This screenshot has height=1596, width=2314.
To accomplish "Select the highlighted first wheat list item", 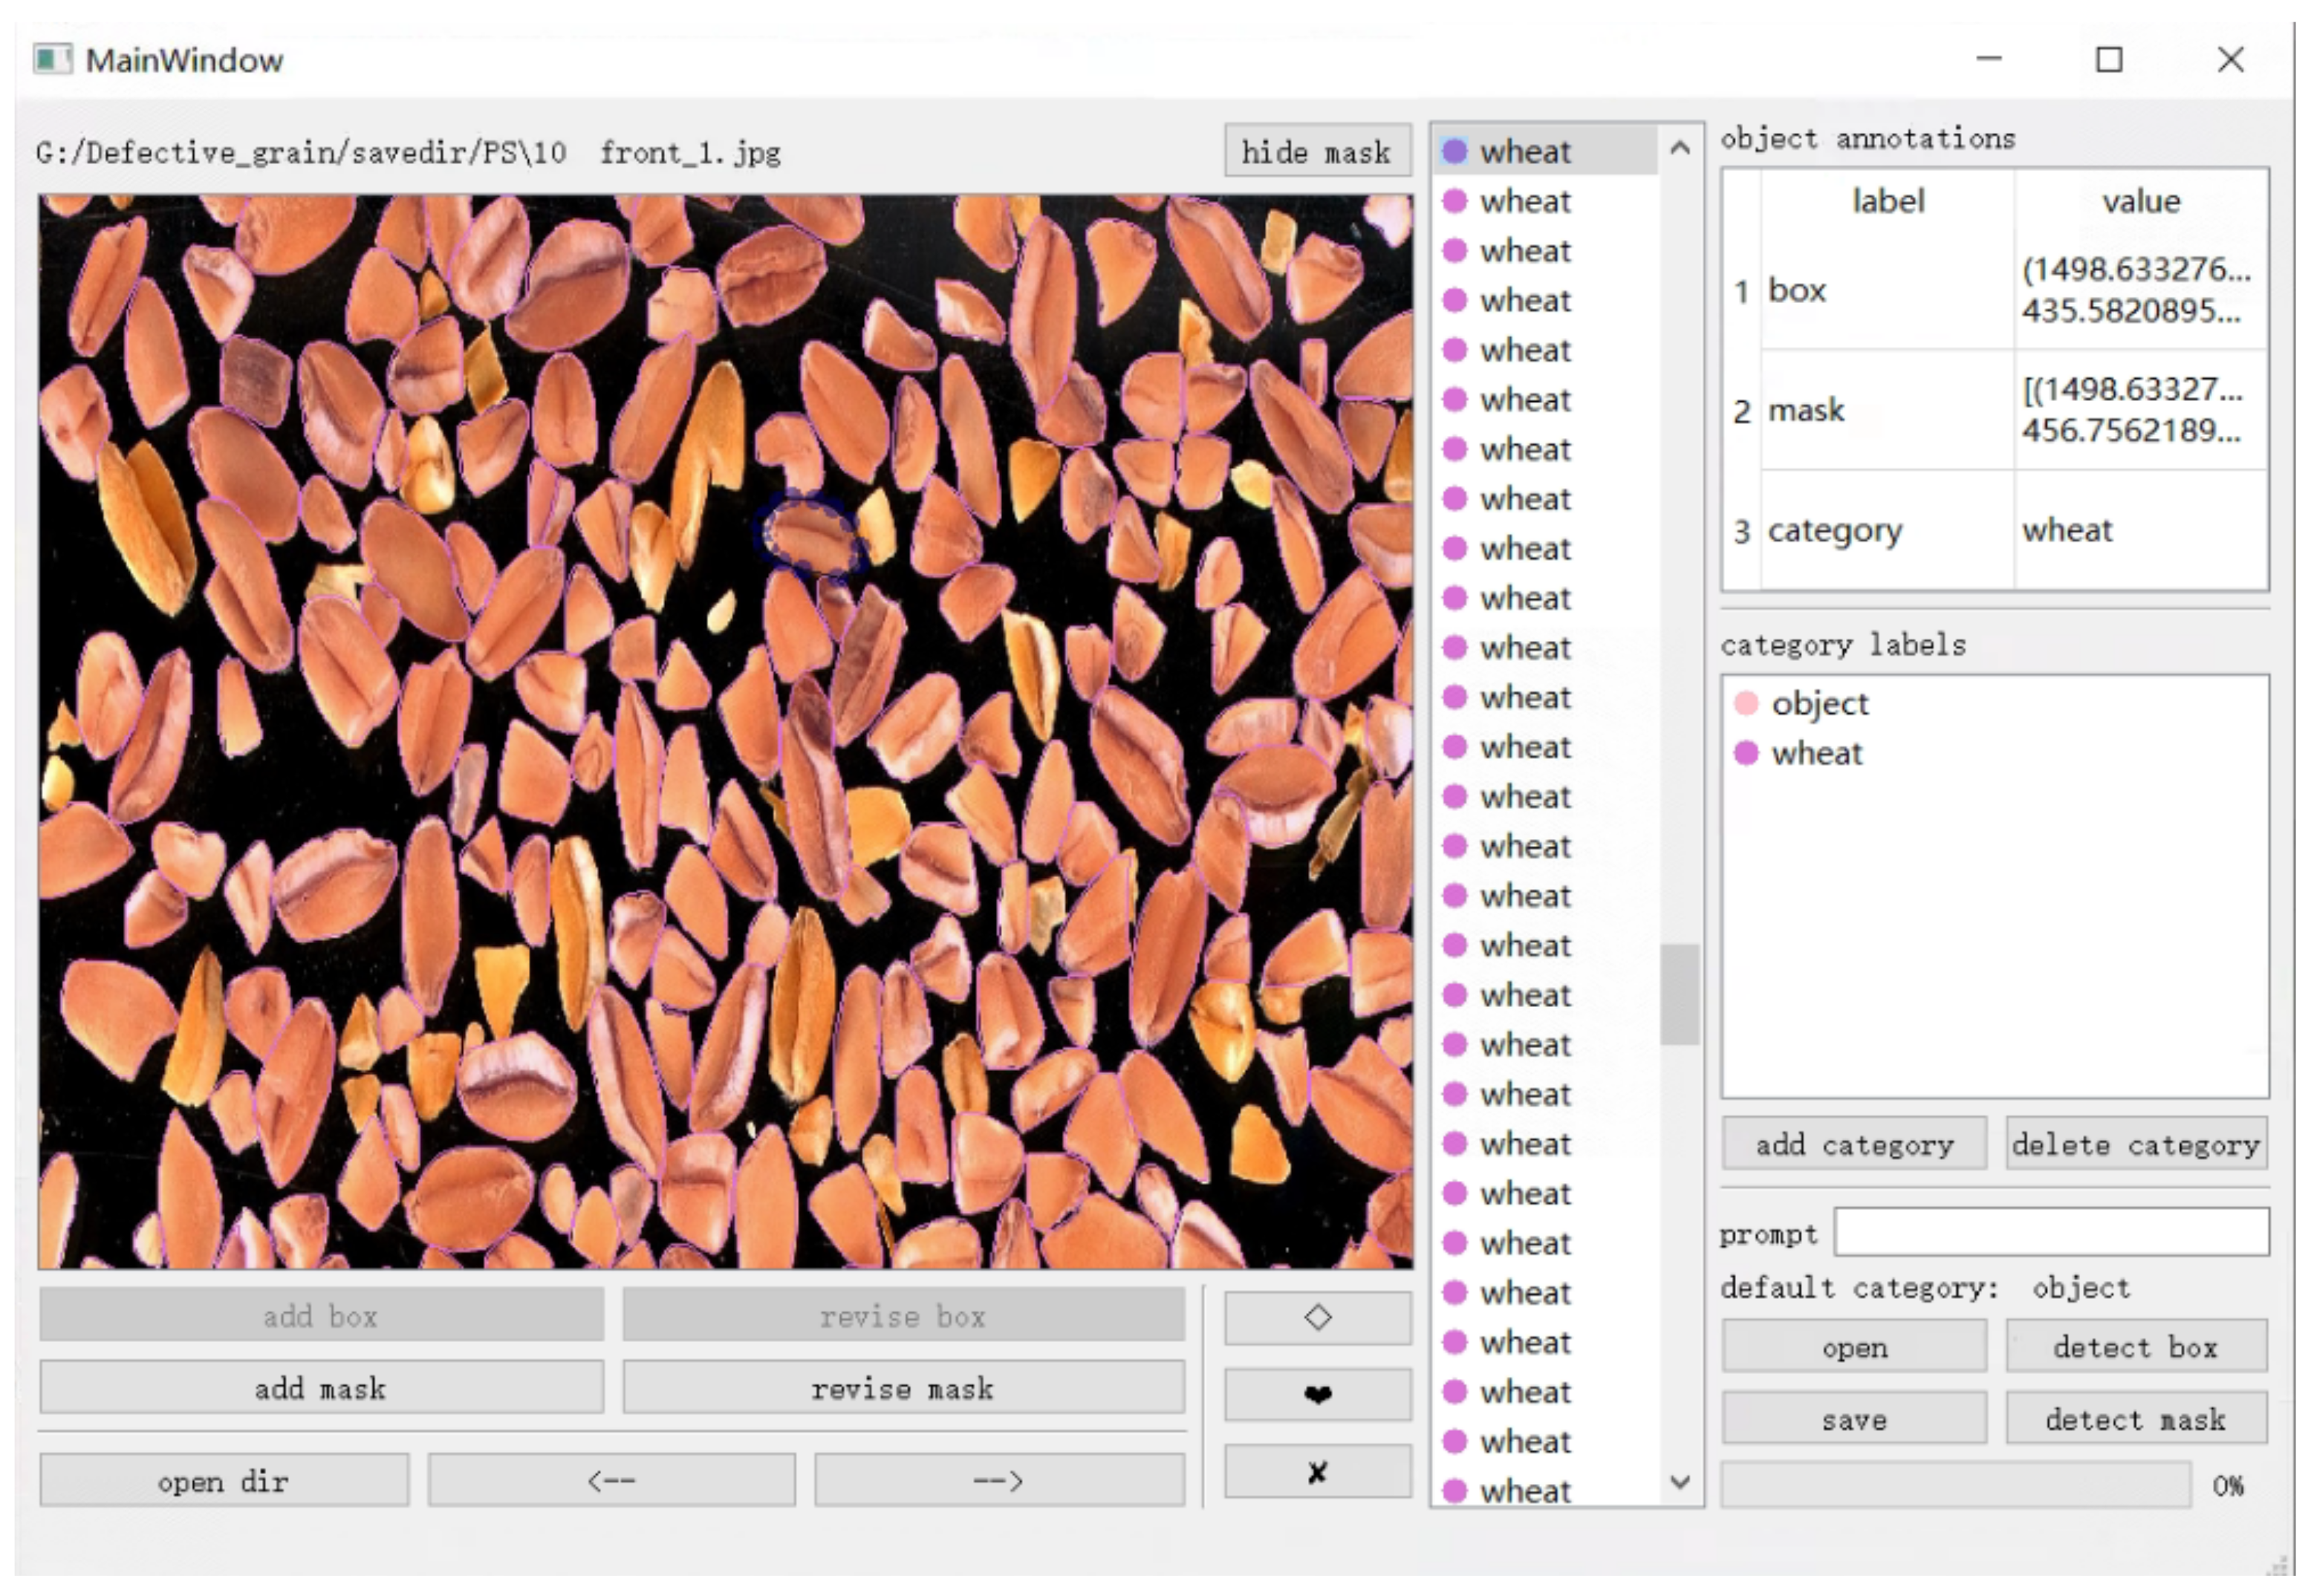I will (1546, 151).
